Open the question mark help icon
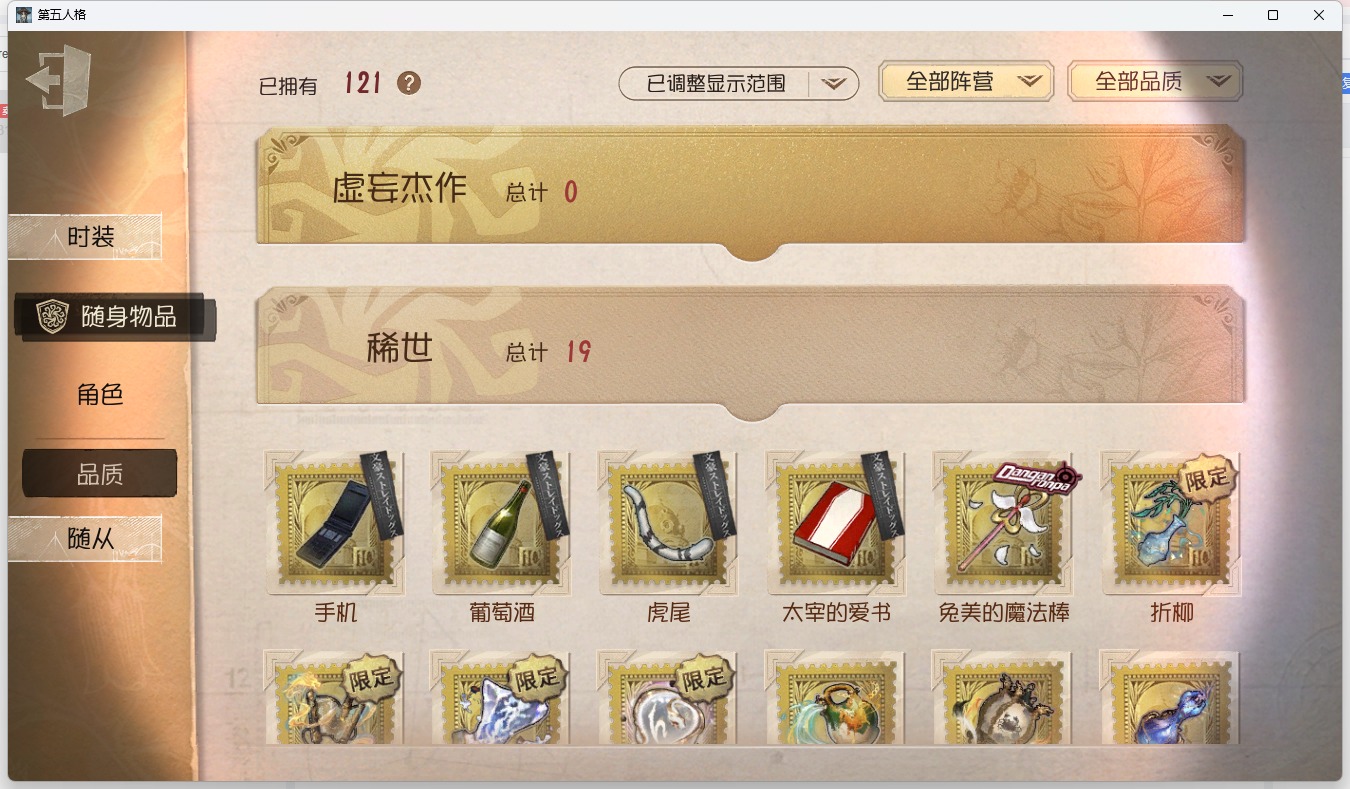 tap(409, 83)
